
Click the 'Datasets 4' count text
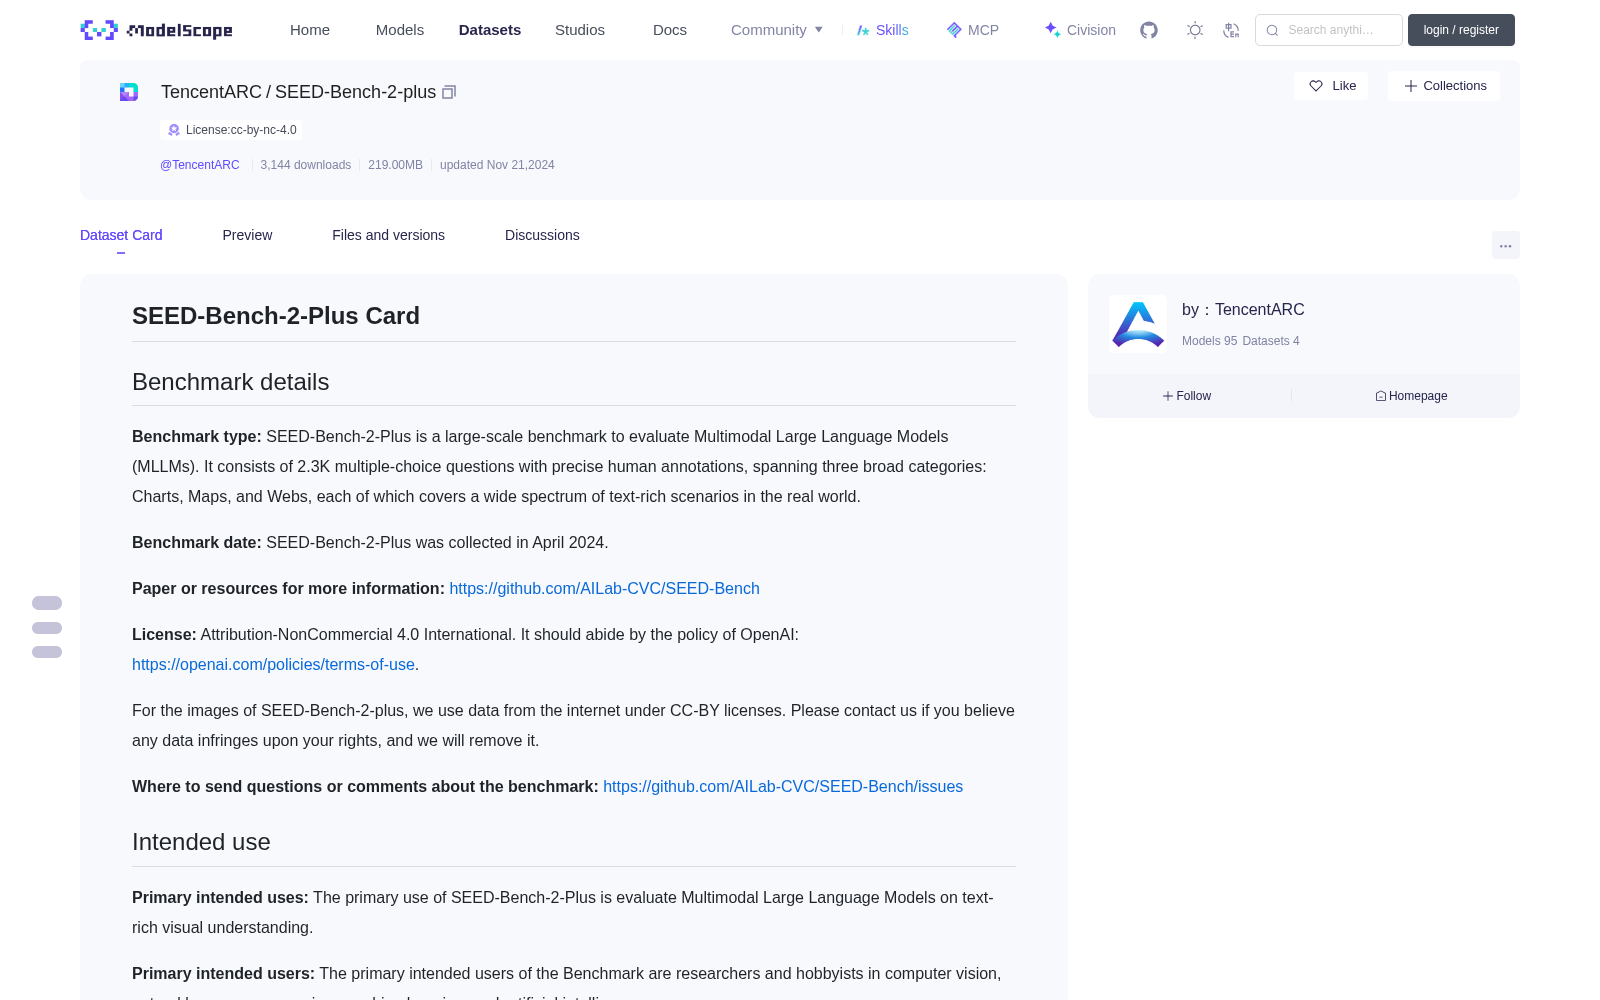[1271, 341]
